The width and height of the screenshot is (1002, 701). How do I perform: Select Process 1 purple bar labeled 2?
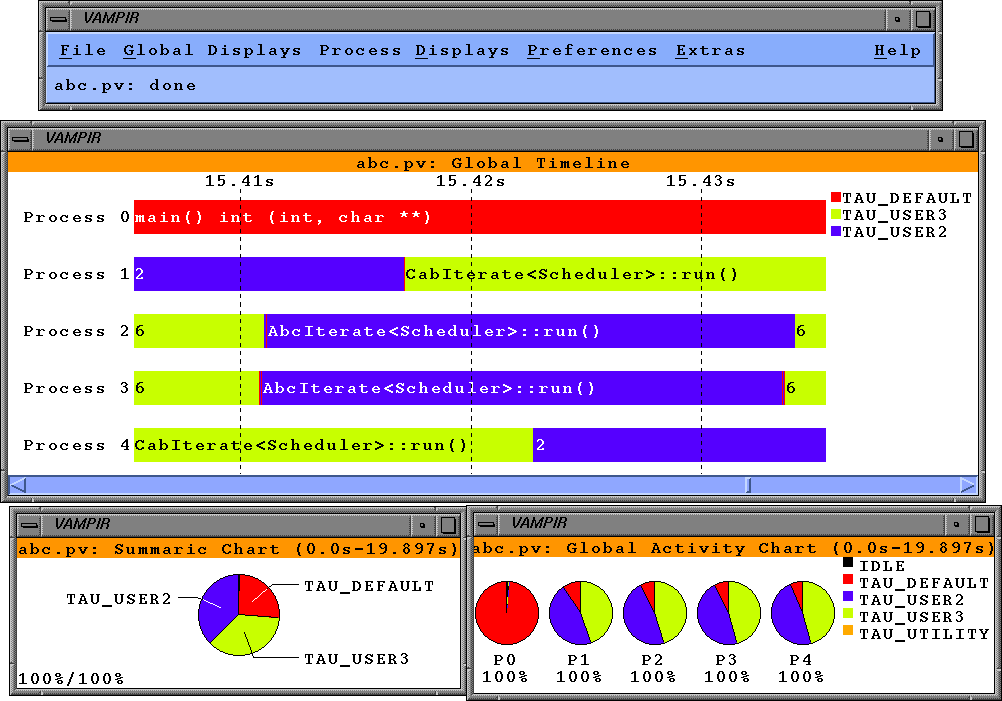click(x=269, y=274)
